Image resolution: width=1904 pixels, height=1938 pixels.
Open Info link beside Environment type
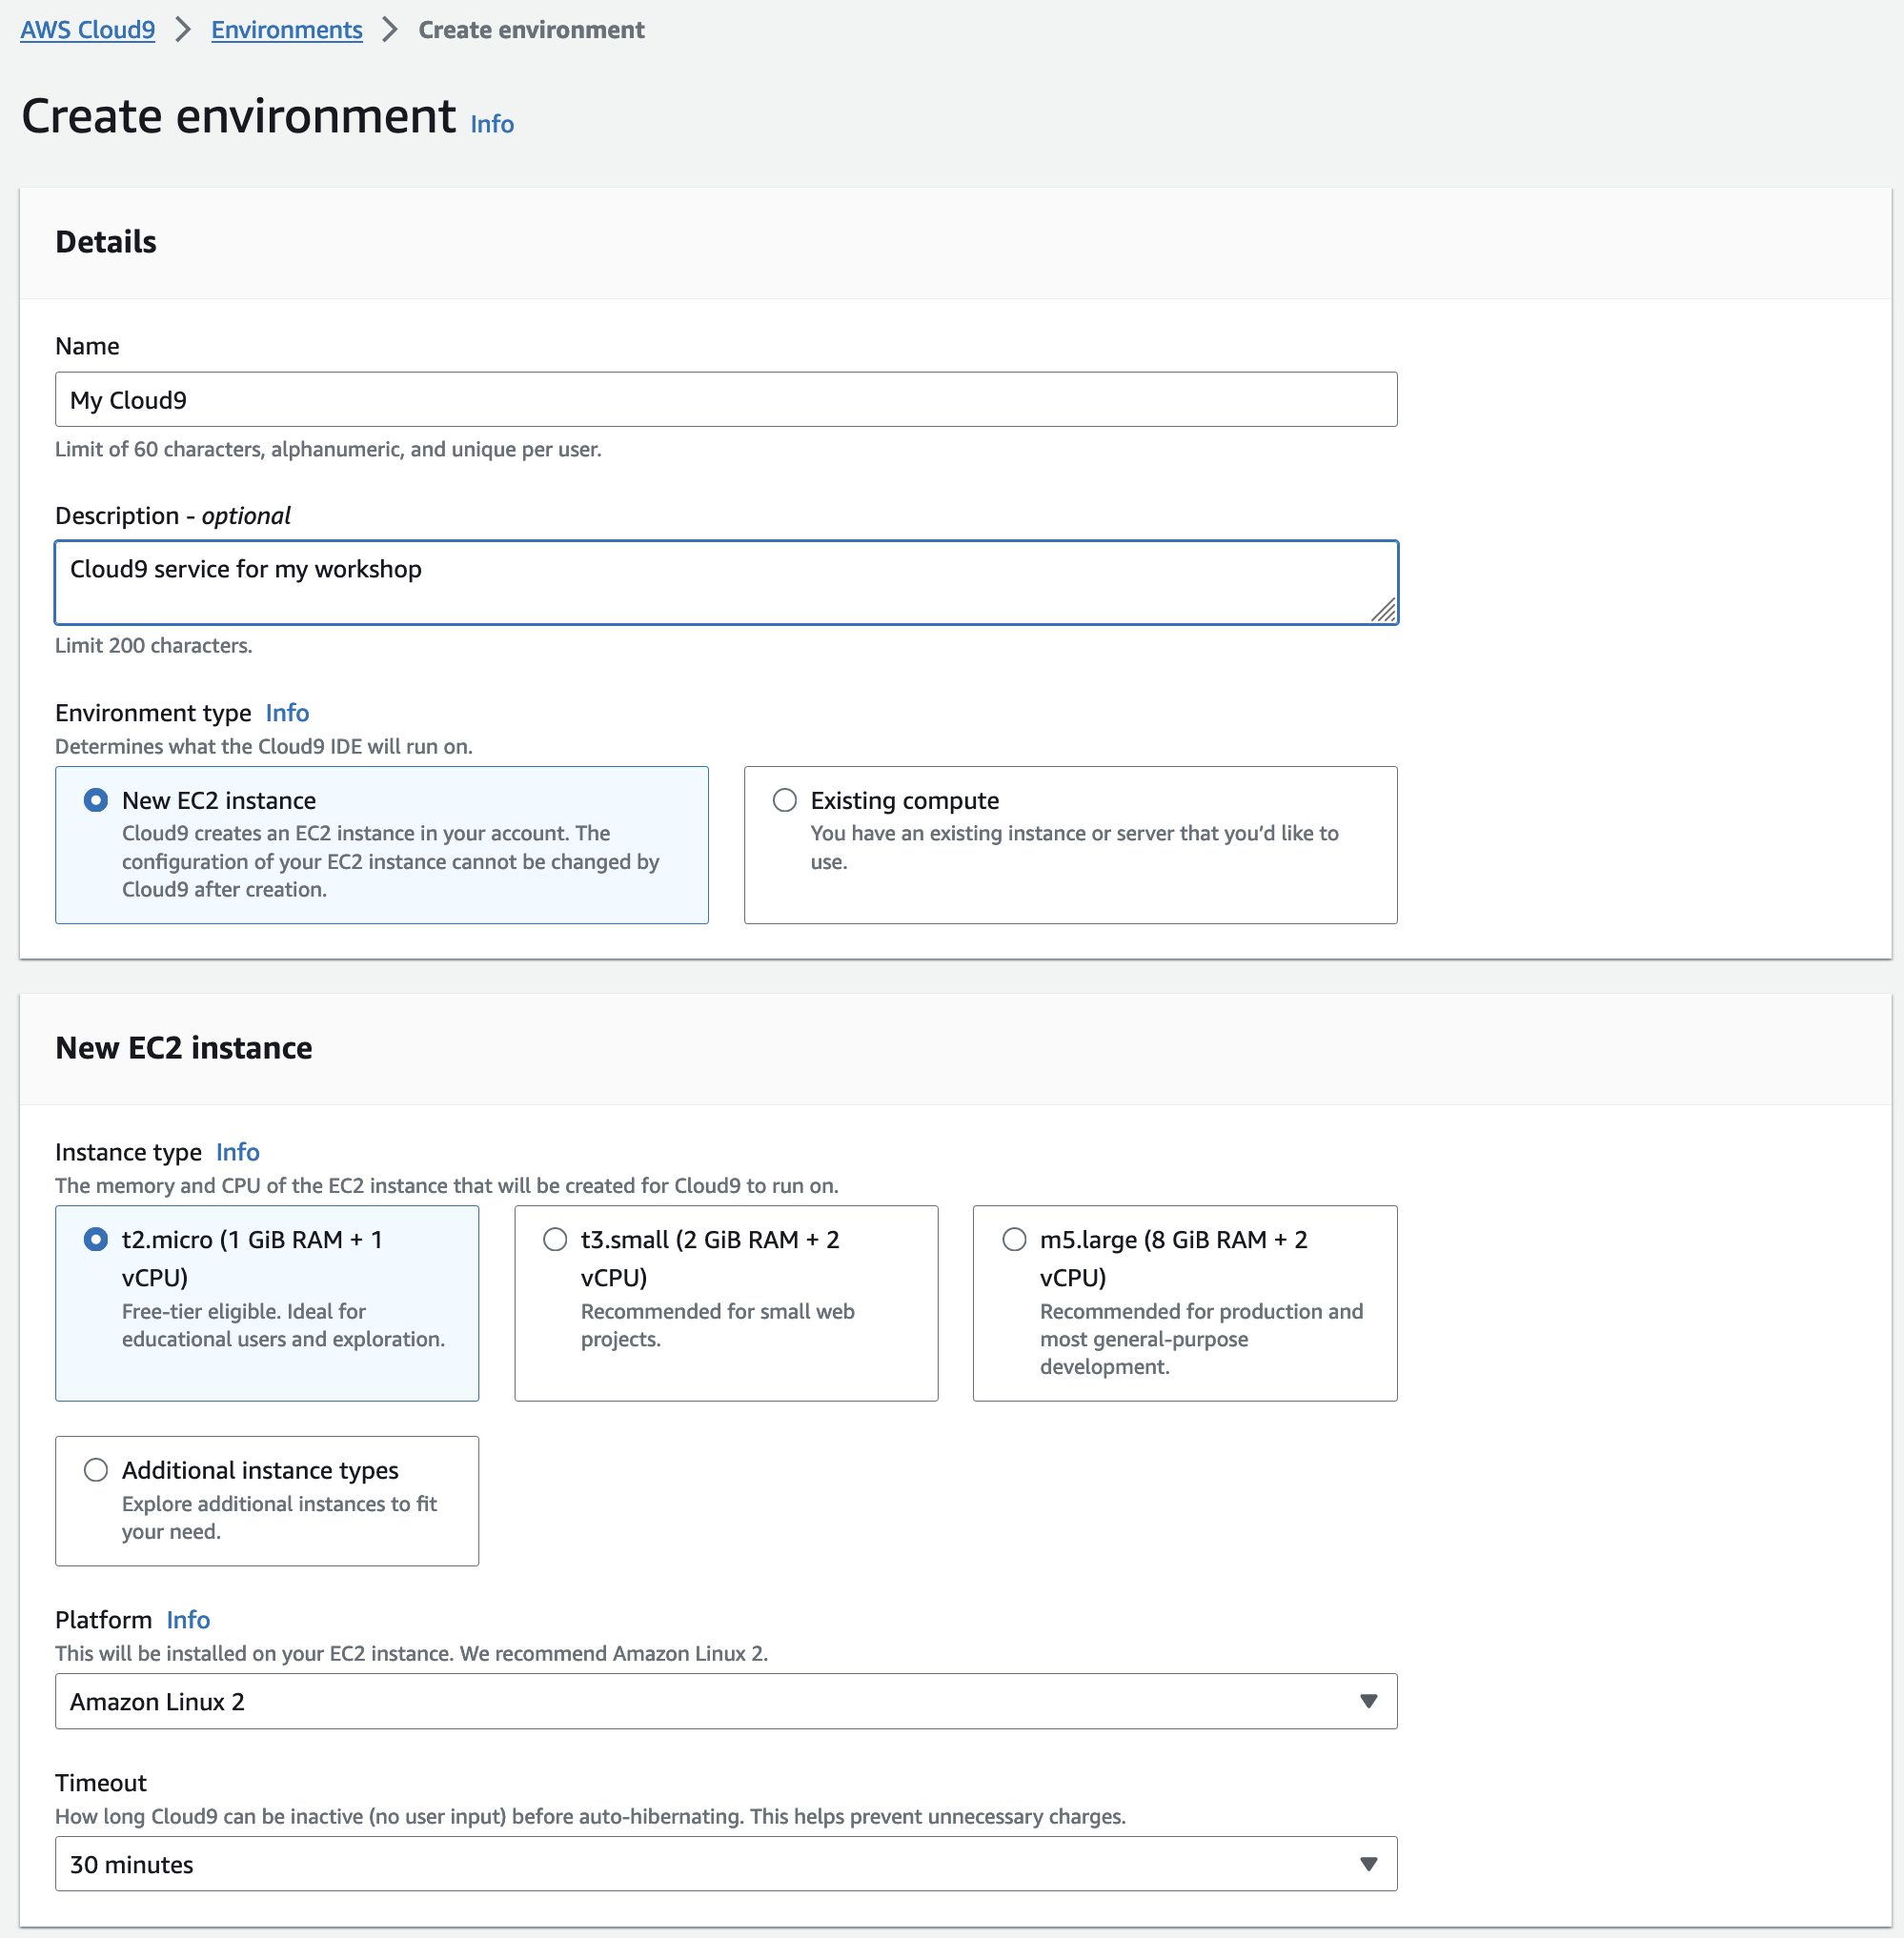point(287,713)
